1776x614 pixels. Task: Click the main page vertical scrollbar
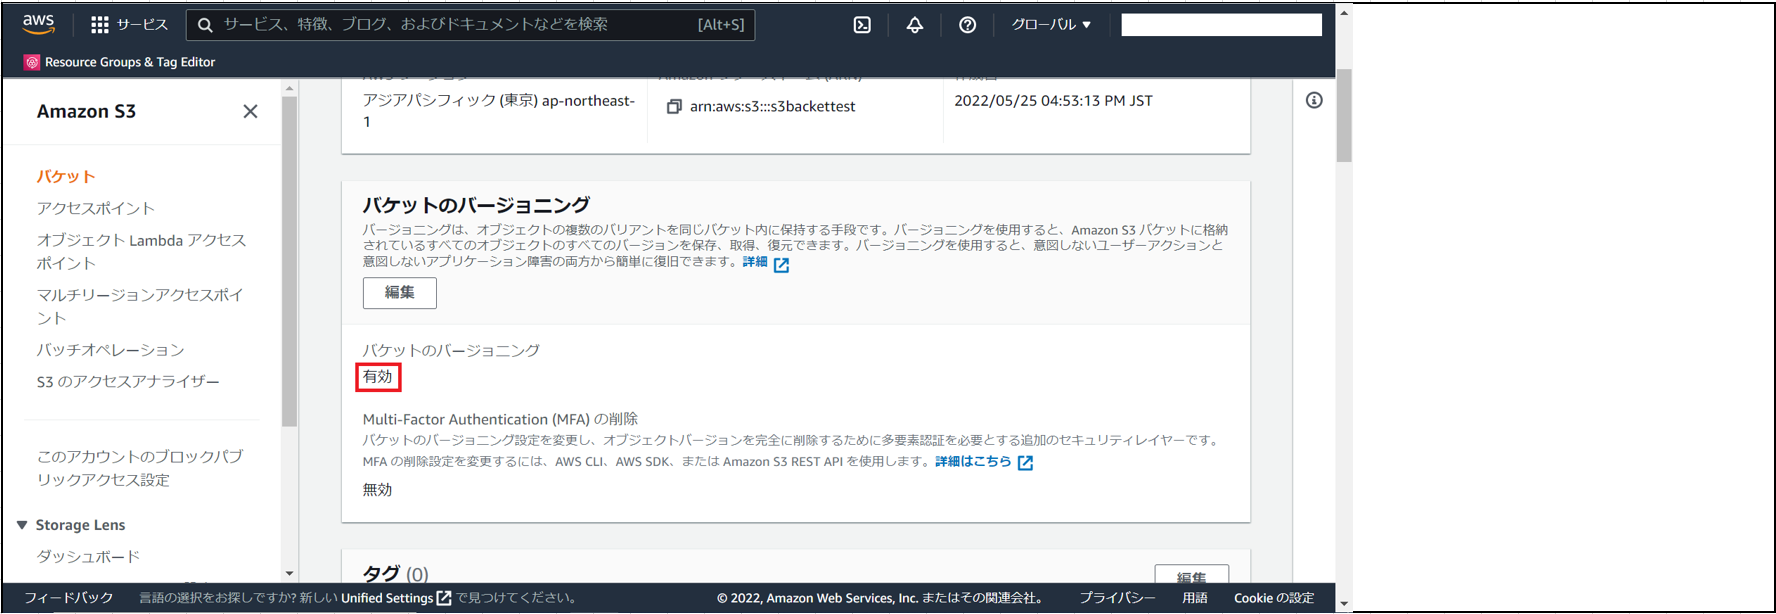tap(1344, 115)
